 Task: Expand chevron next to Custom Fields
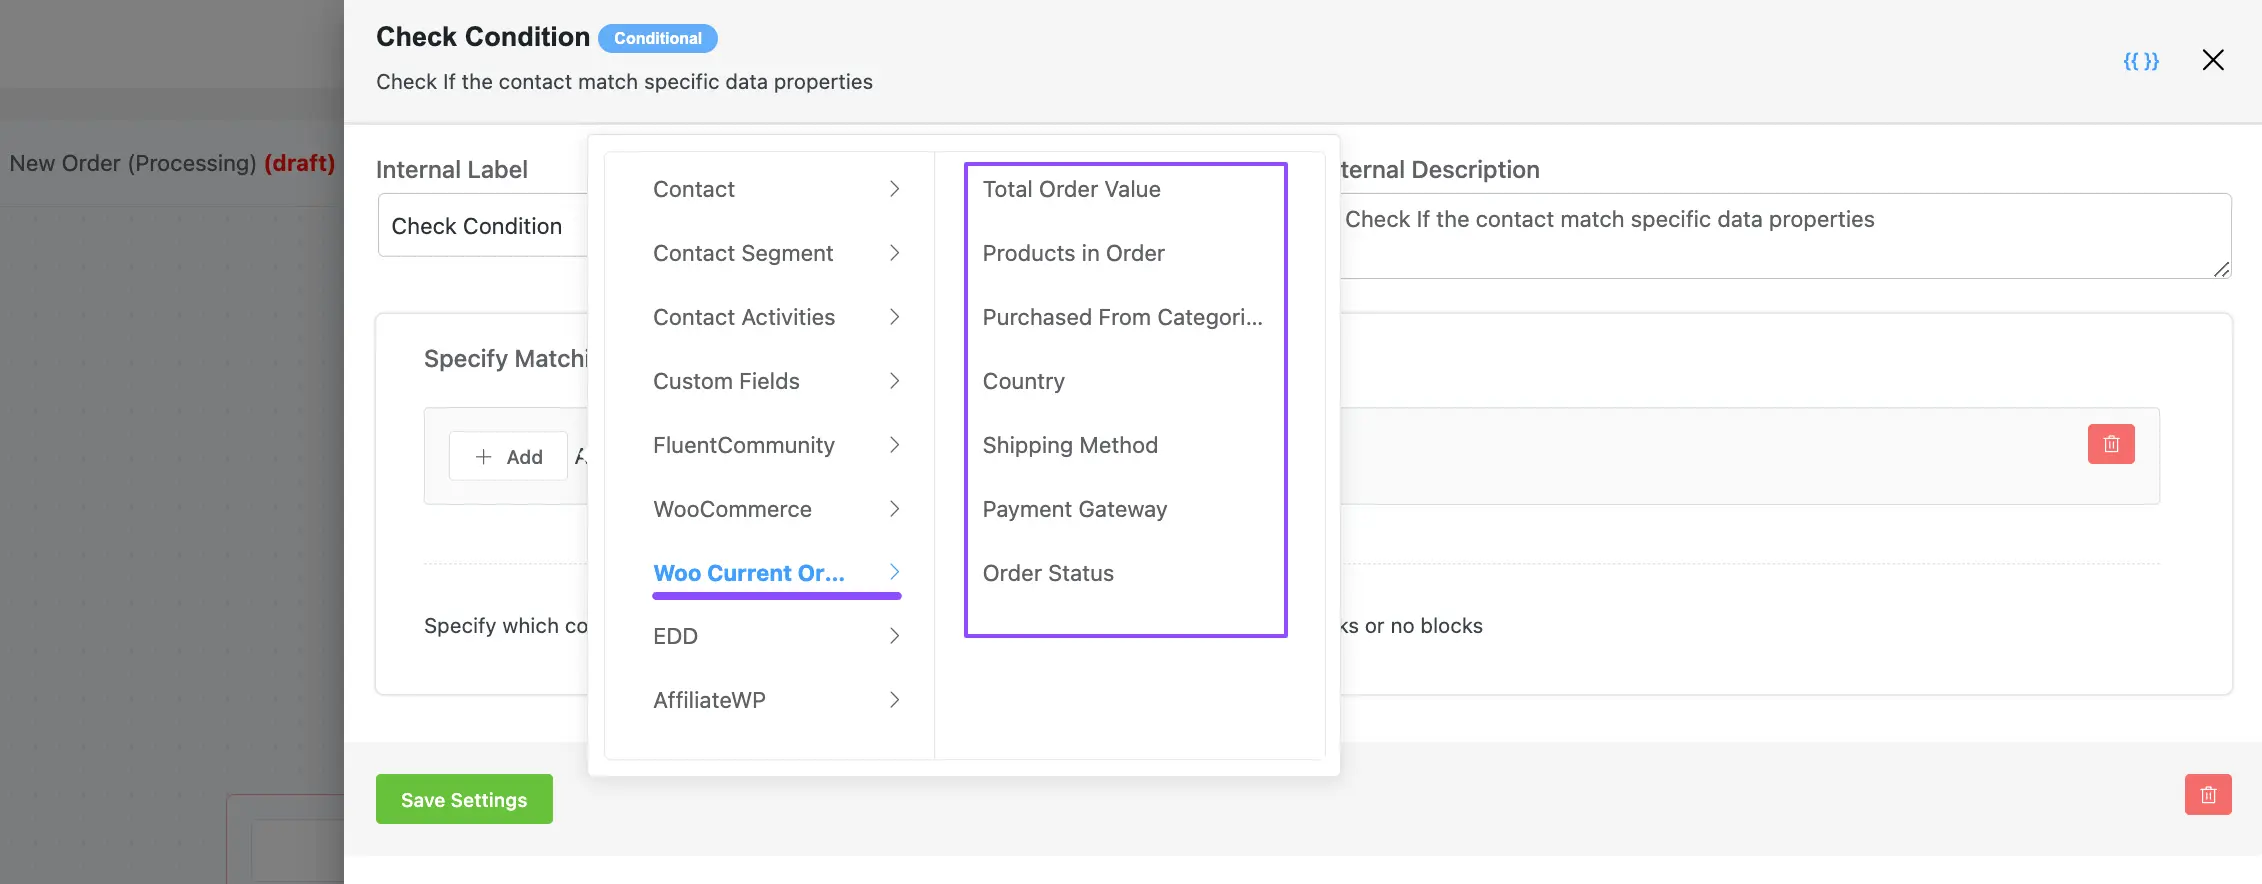(895, 381)
